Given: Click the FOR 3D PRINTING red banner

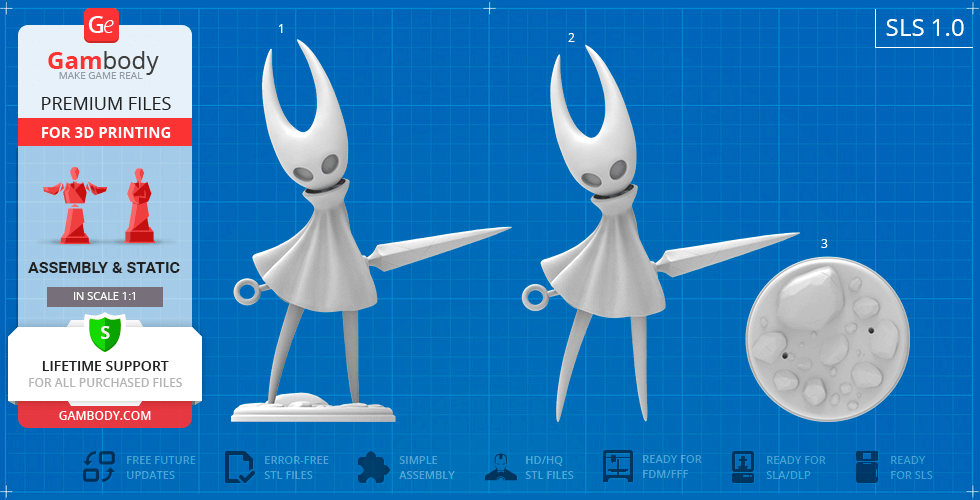Looking at the screenshot, I should tap(105, 132).
